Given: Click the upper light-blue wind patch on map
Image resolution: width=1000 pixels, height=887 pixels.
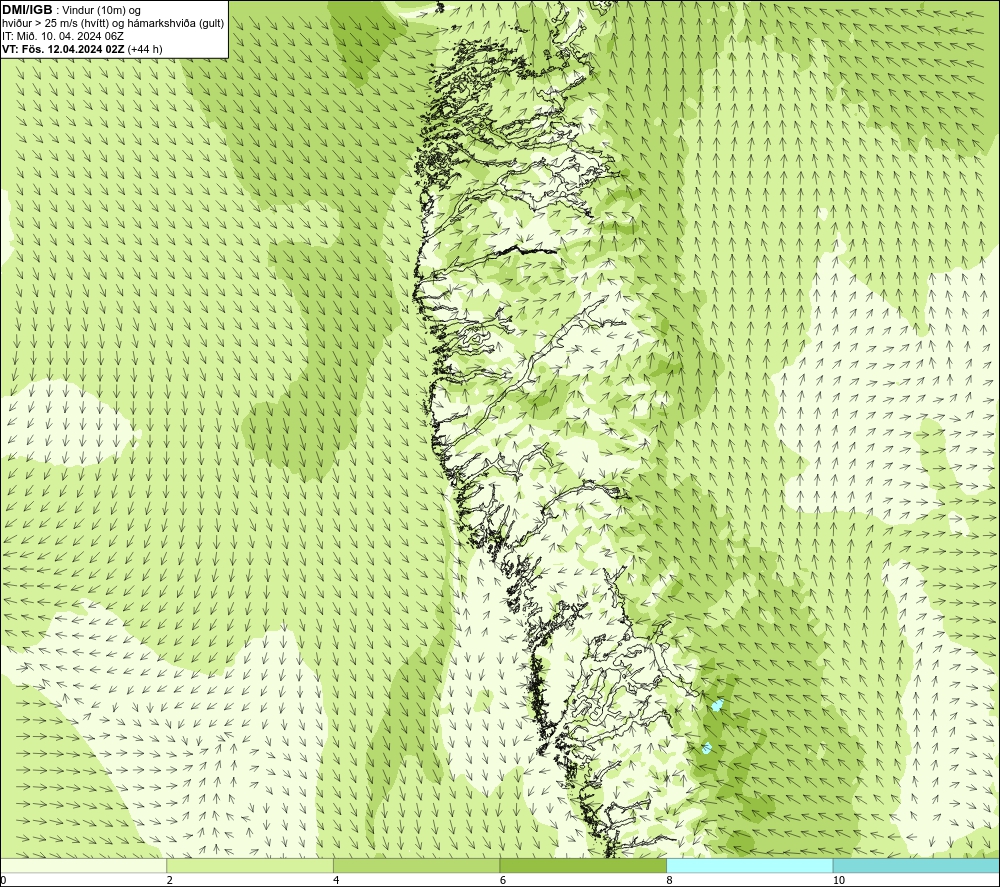Looking at the screenshot, I should [x=717, y=705].
